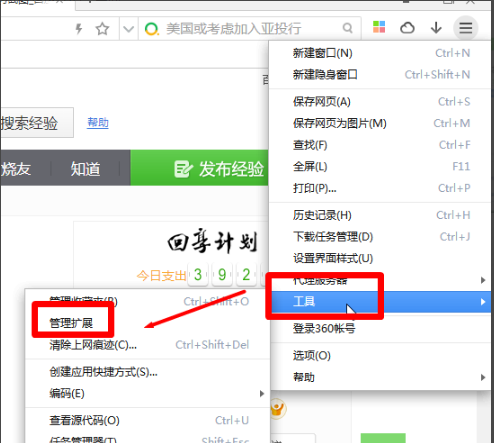This screenshot has height=443, width=494.
Task: Choose 打印(P)... menu entry
Action: pos(380,188)
